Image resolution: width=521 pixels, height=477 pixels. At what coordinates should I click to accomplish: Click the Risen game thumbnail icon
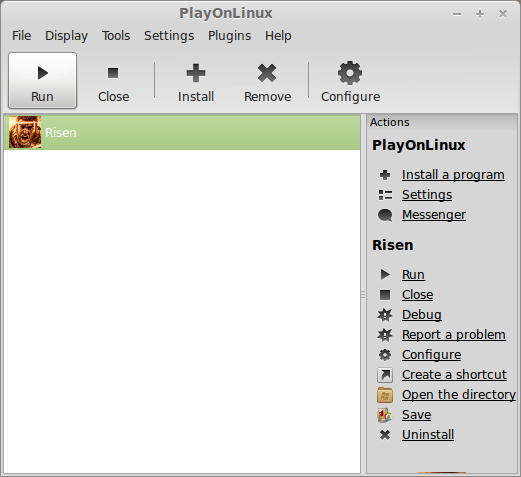[25, 132]
